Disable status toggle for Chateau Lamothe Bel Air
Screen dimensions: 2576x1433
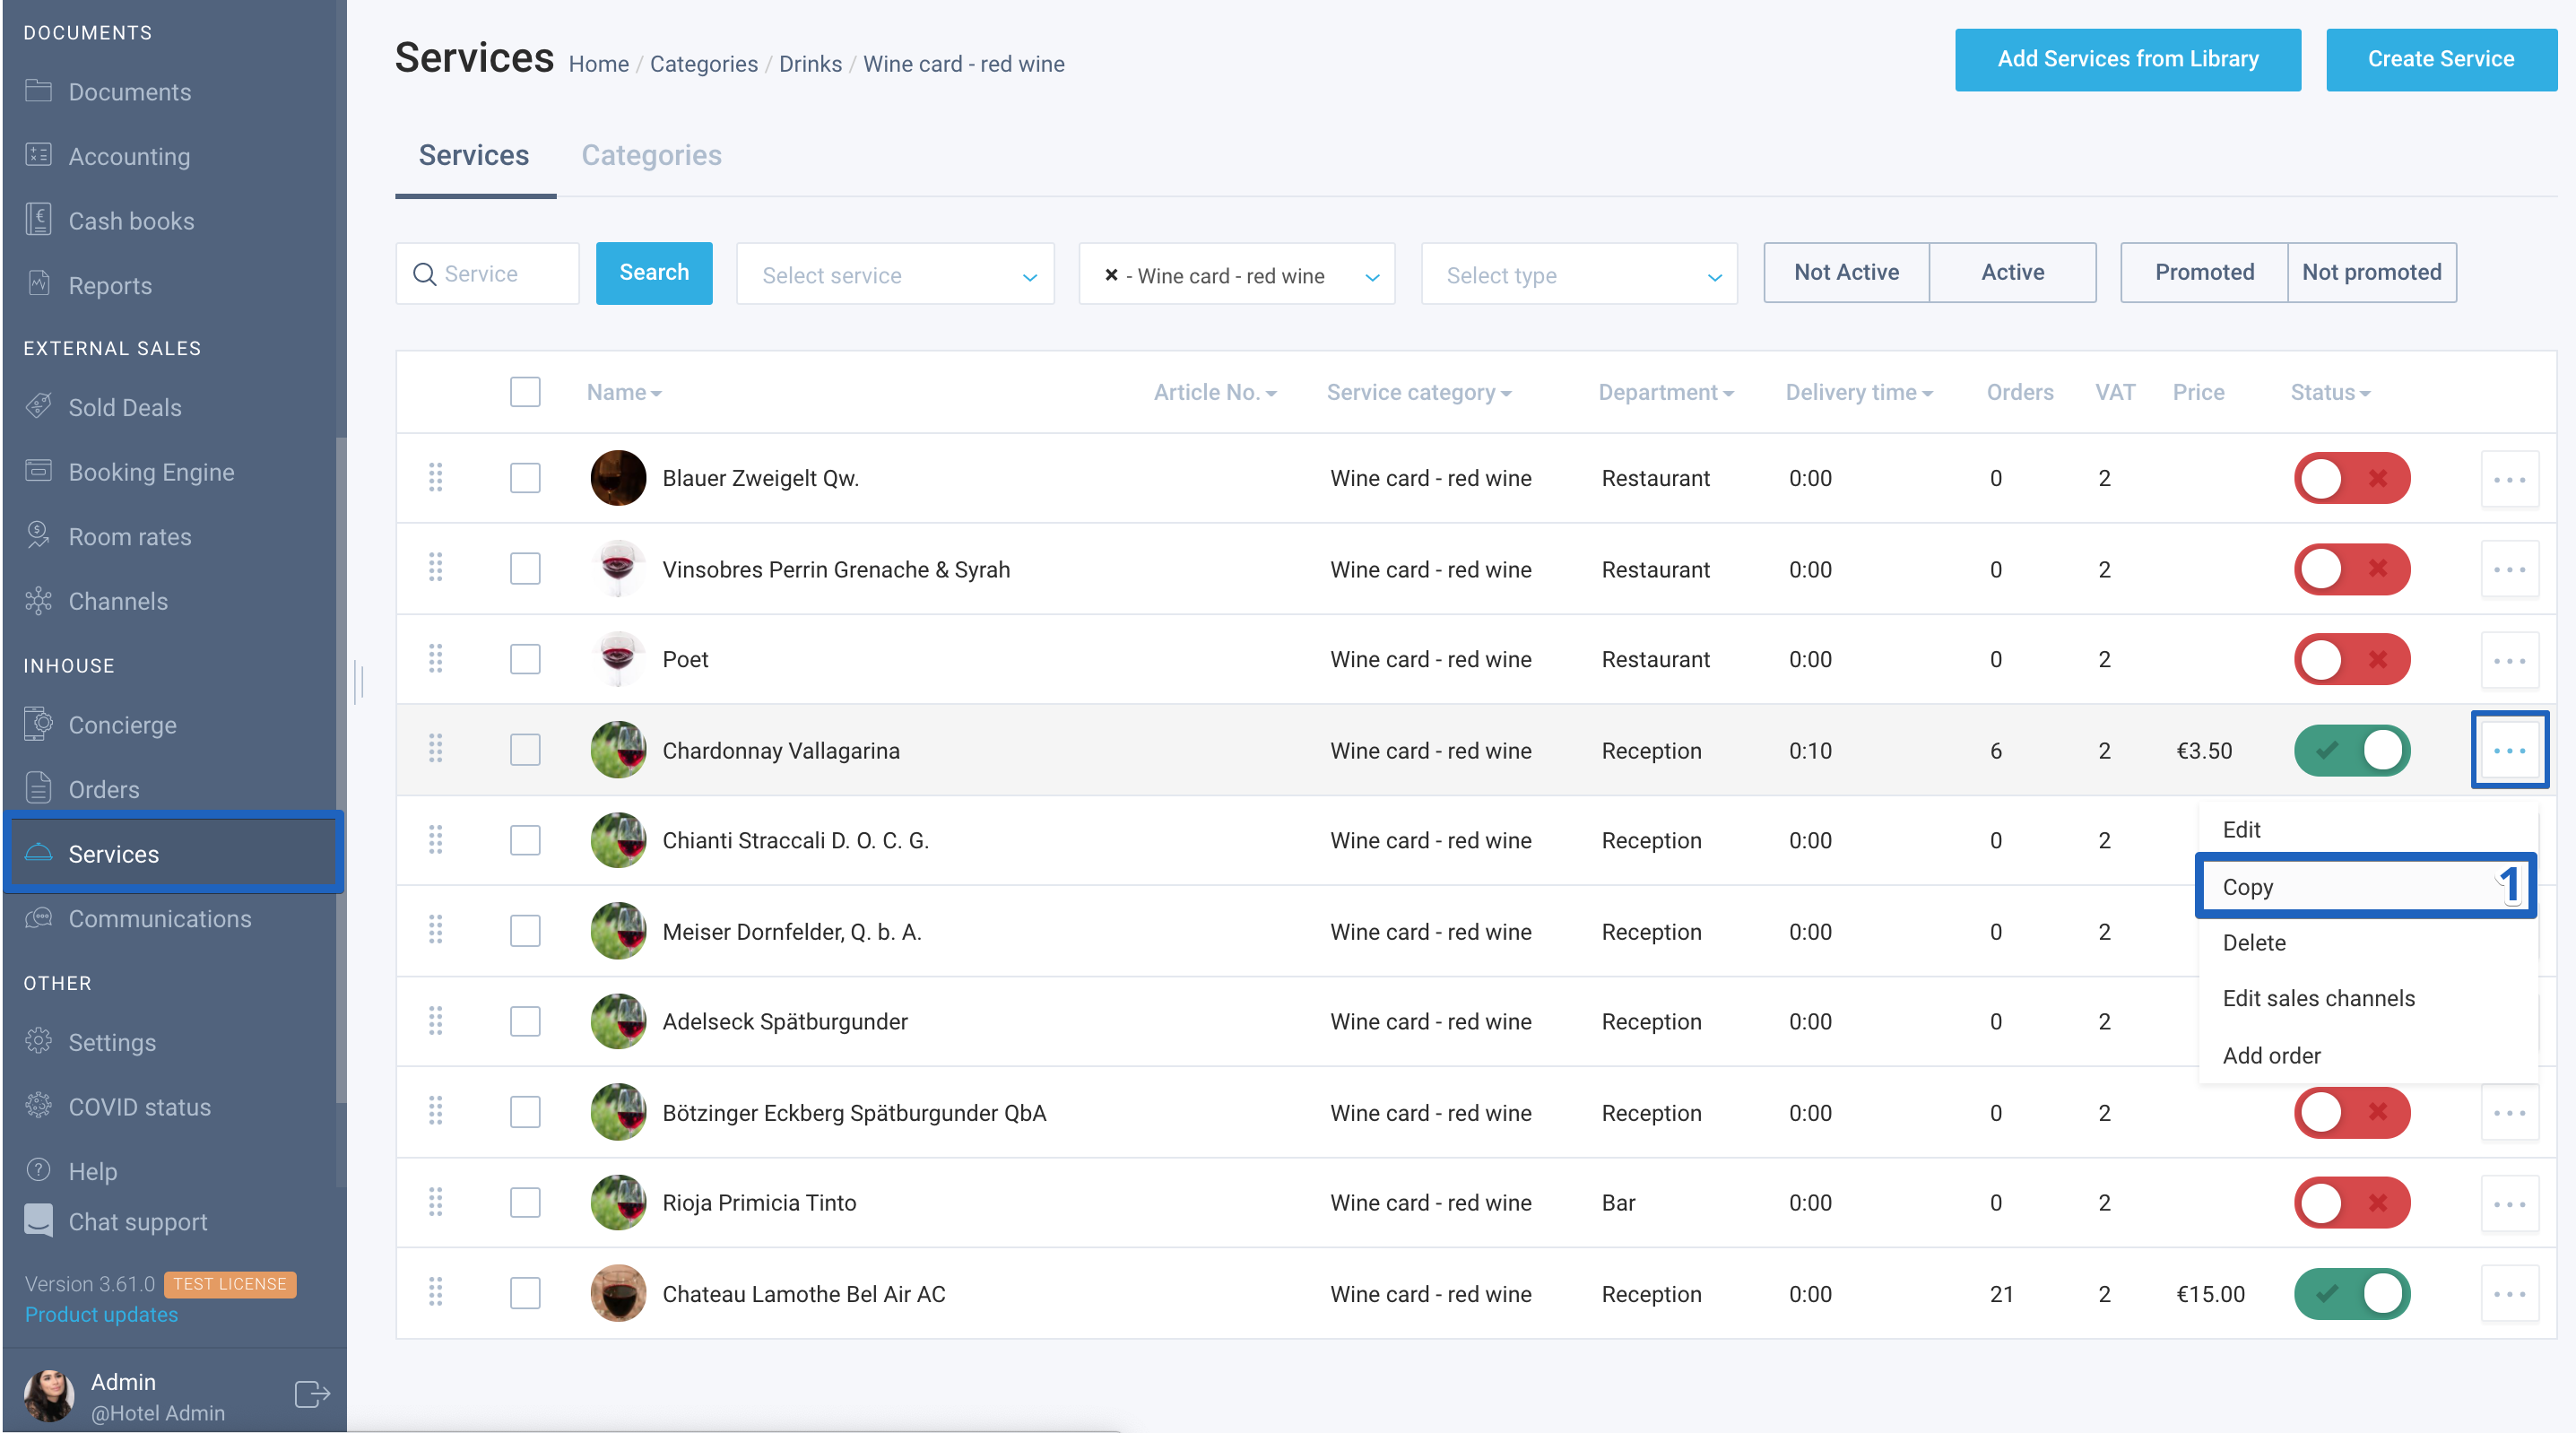point(2351,1293)
